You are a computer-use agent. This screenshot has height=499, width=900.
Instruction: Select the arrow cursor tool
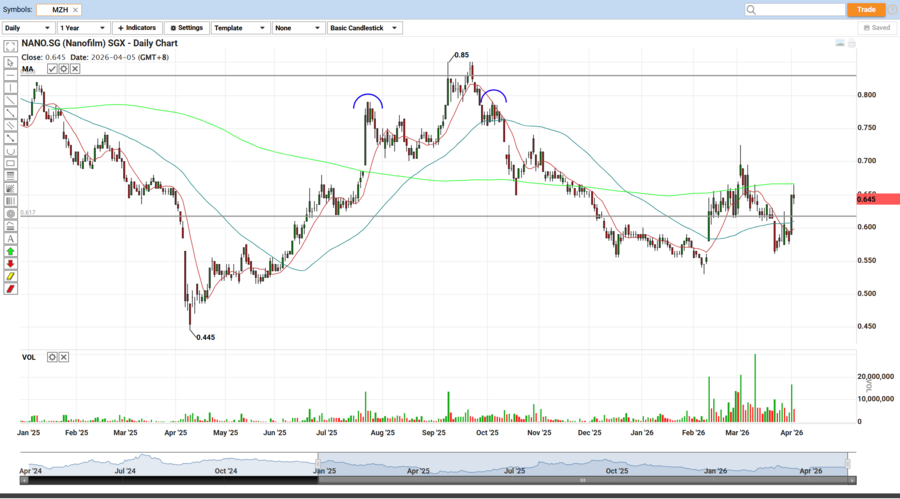click(x=10, y=62)
